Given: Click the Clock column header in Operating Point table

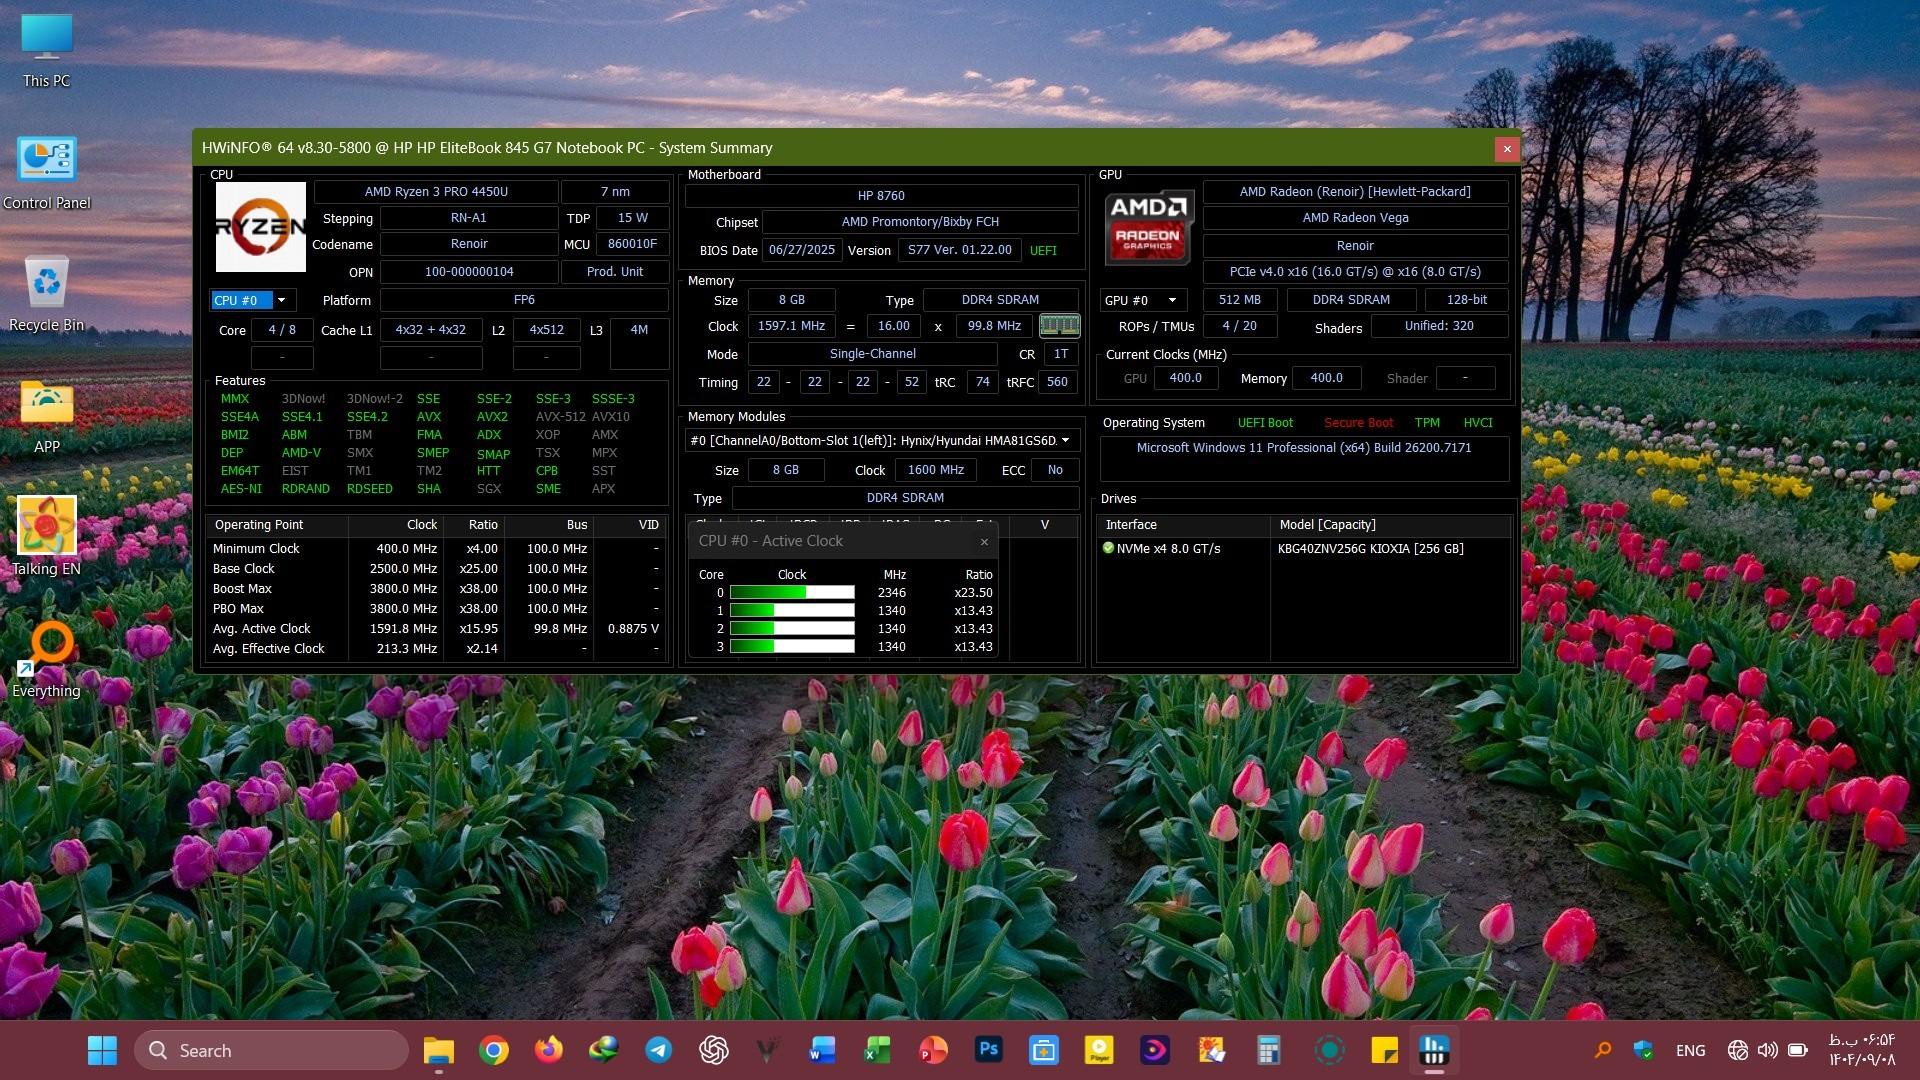Looking at the screenshot, I should 421,525.
